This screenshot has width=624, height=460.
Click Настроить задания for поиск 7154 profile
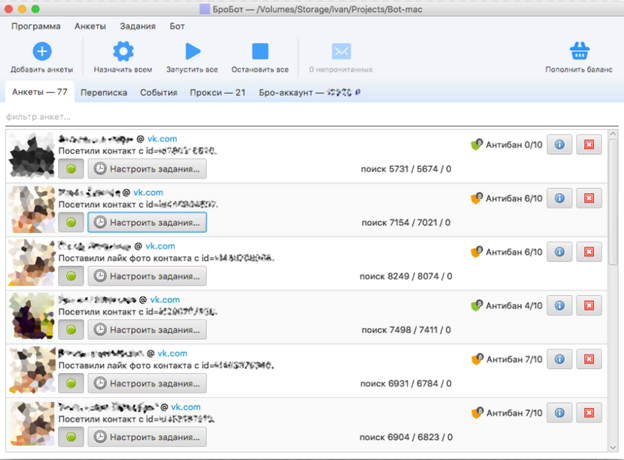point(147,222)
